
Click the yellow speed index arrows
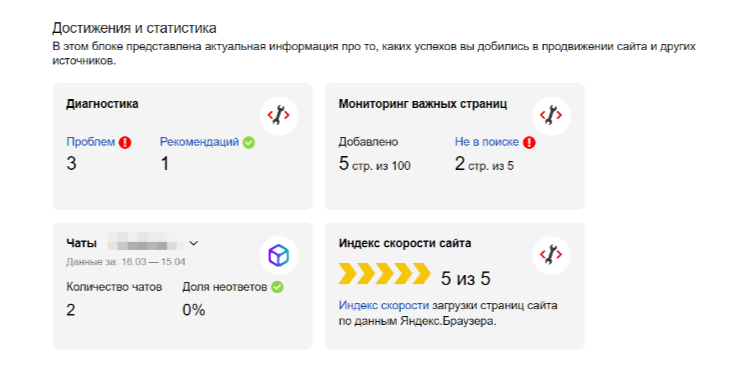pos(384,274)
